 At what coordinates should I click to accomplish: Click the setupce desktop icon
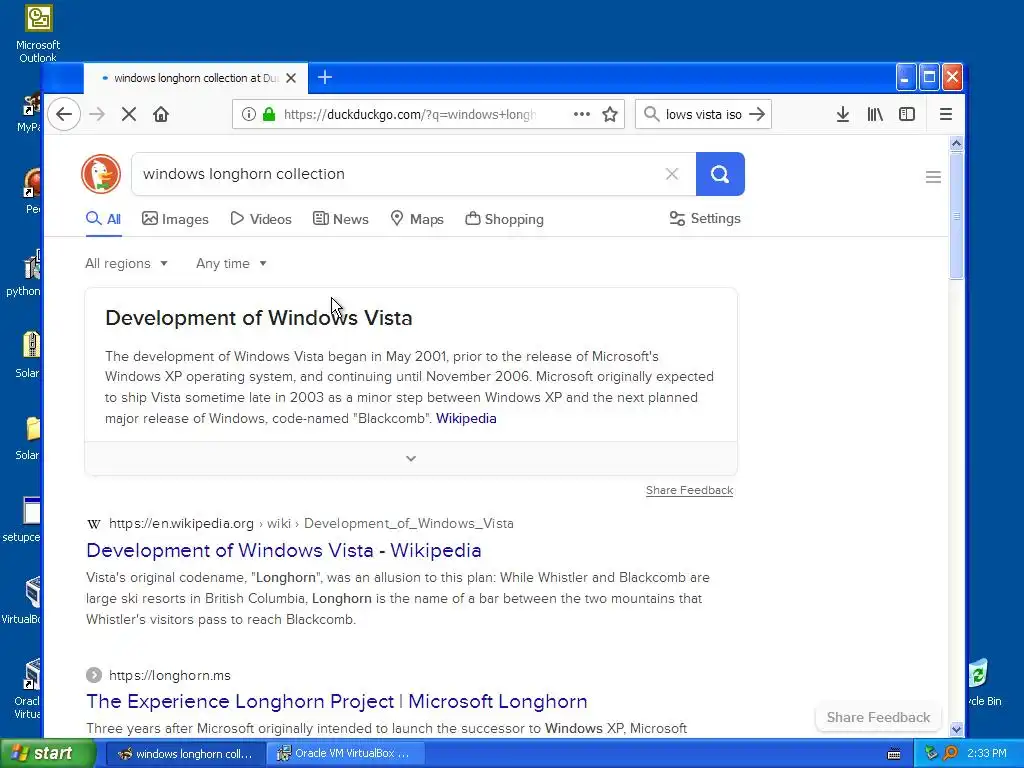point(24,520)
